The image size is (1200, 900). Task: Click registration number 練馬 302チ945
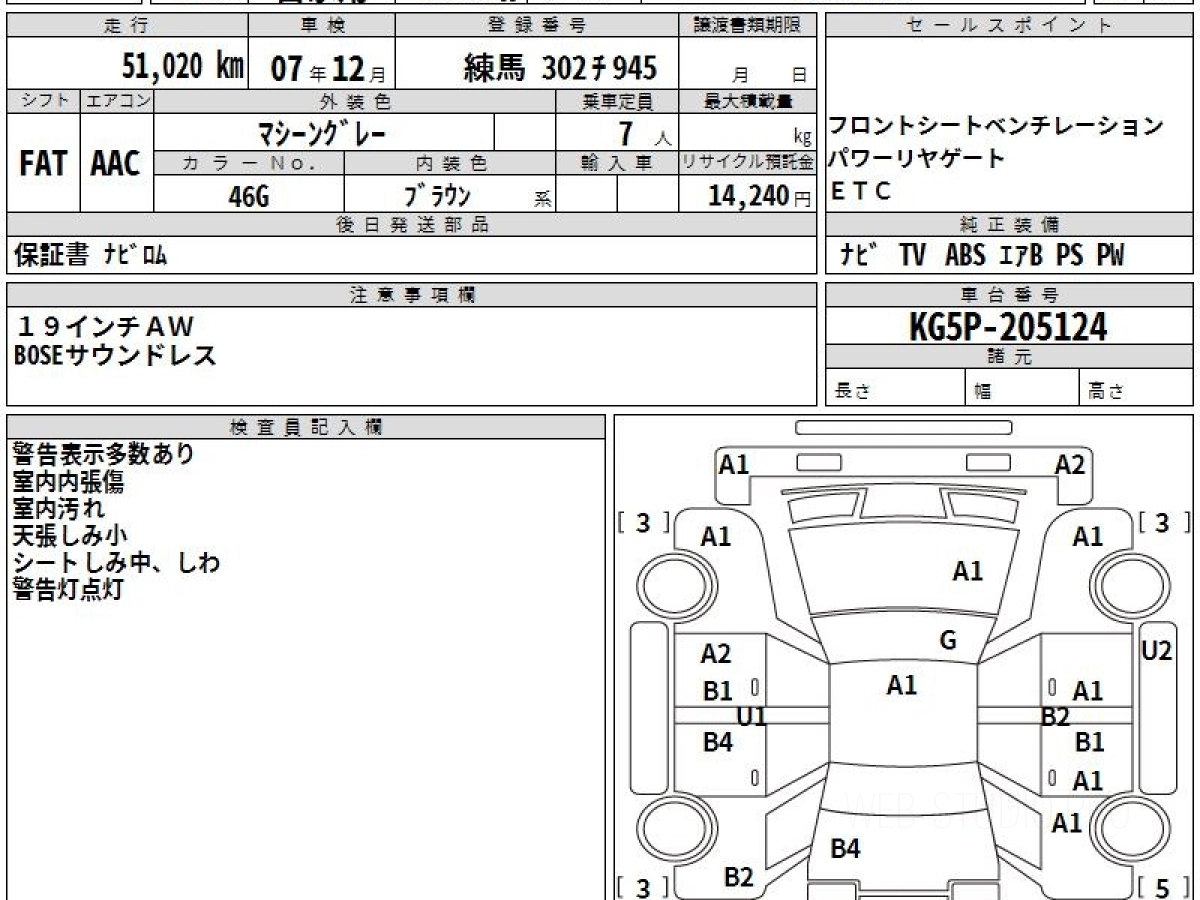tap(561, 67)
